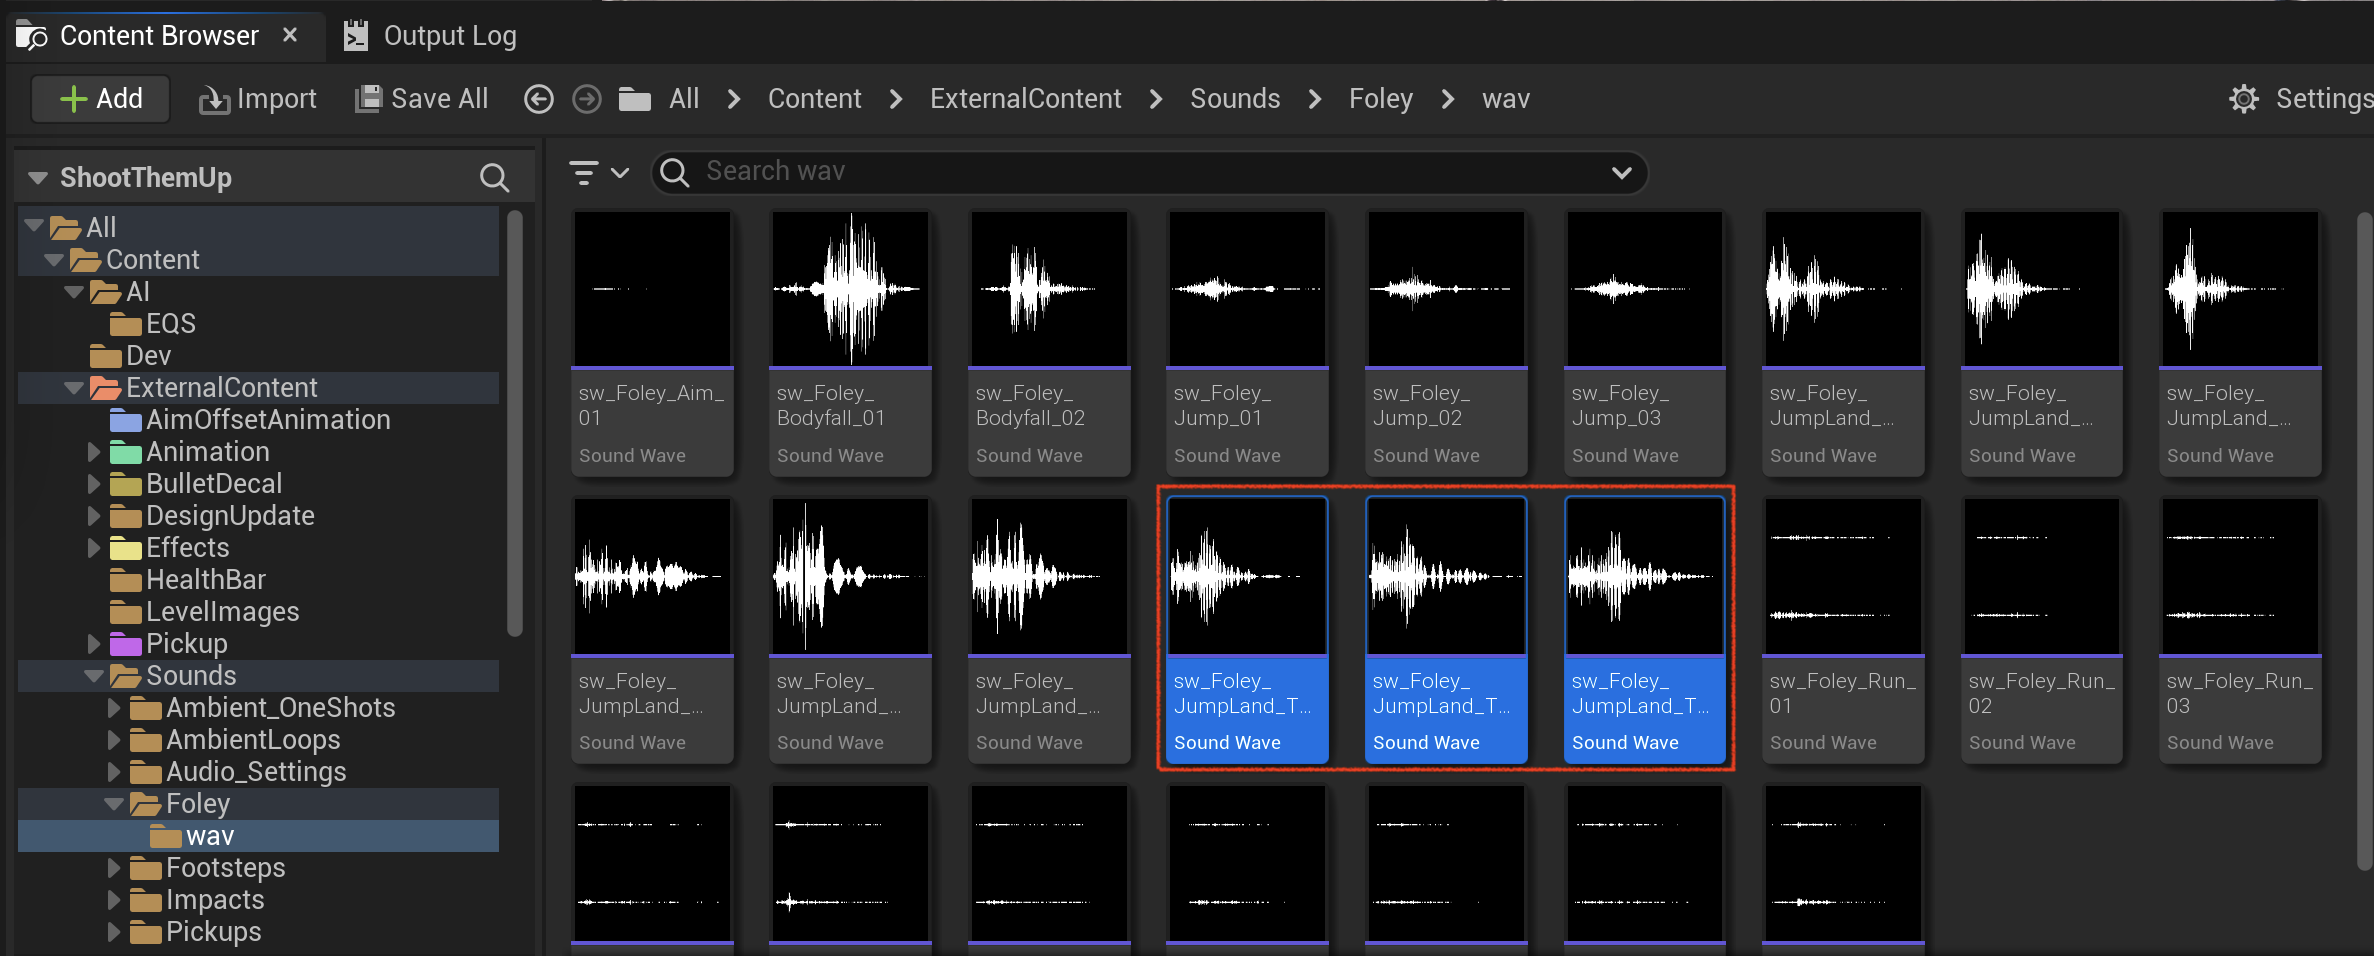The width and height of the screenshot is (2374, 956).
Task: Click the ExternalContent breadcrumb
Action: [1025, 99]
